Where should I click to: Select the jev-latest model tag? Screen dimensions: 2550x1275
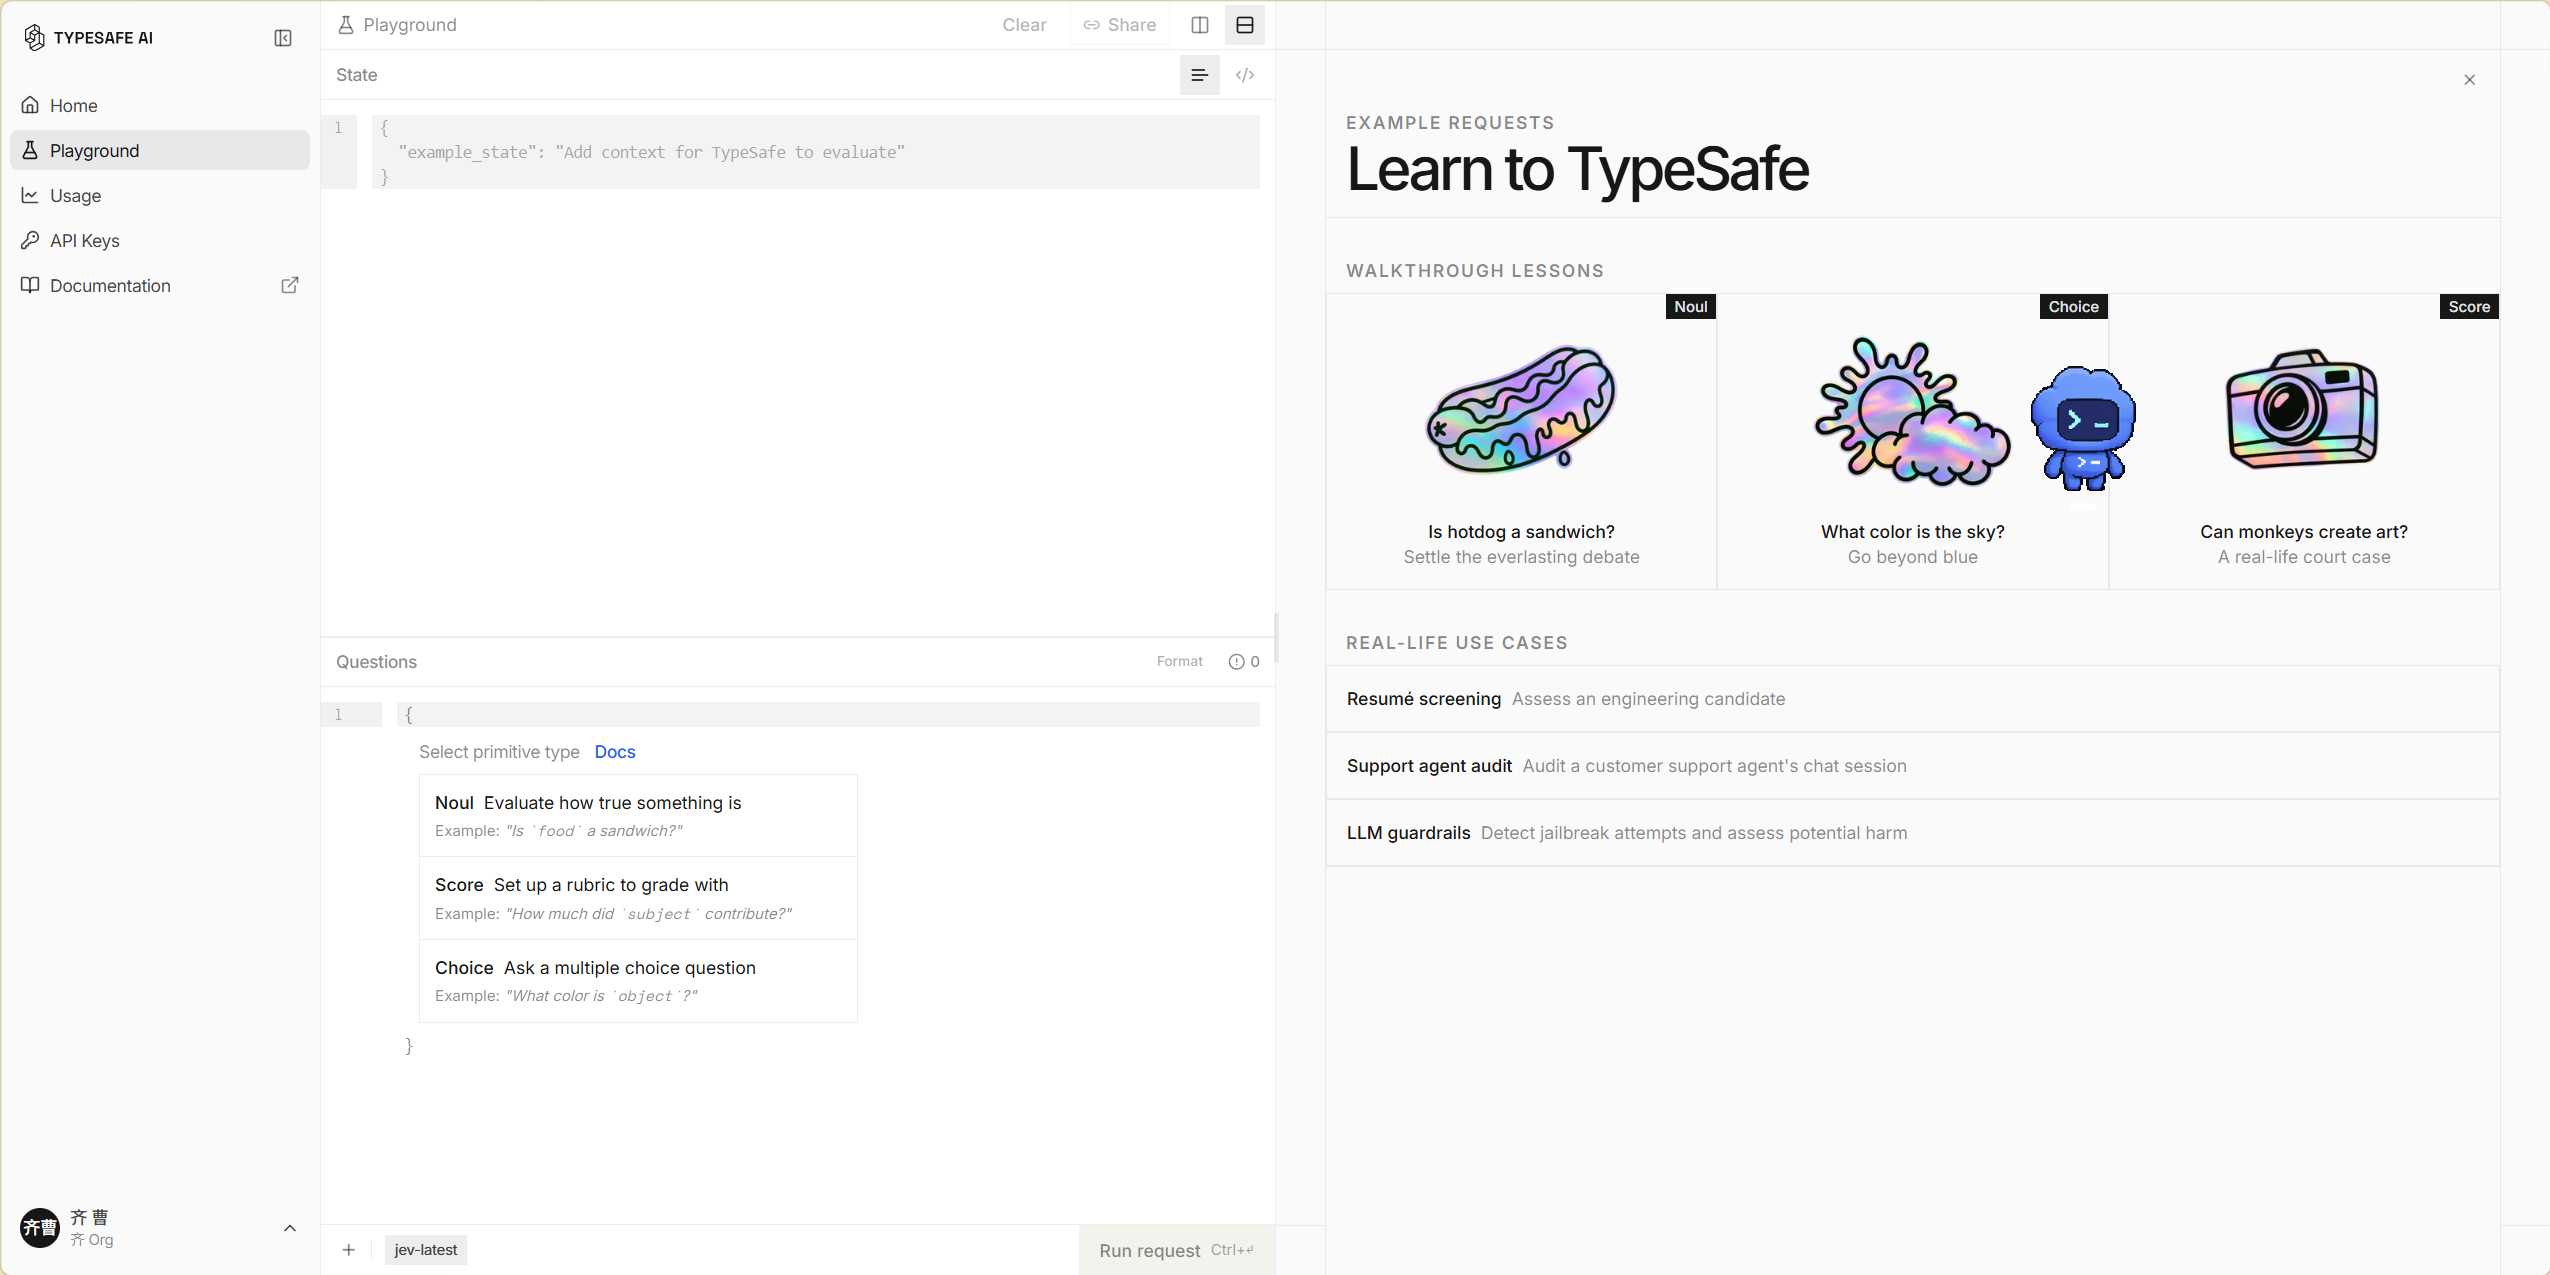426,1250
